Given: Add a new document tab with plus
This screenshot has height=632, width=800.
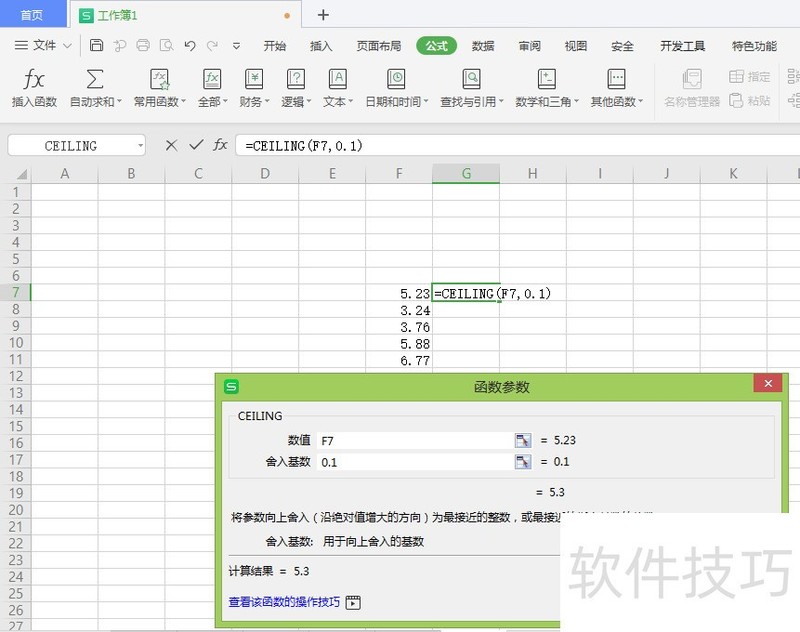Looking at the screenshot, I should pyautogui.click(x=323, y=15).
